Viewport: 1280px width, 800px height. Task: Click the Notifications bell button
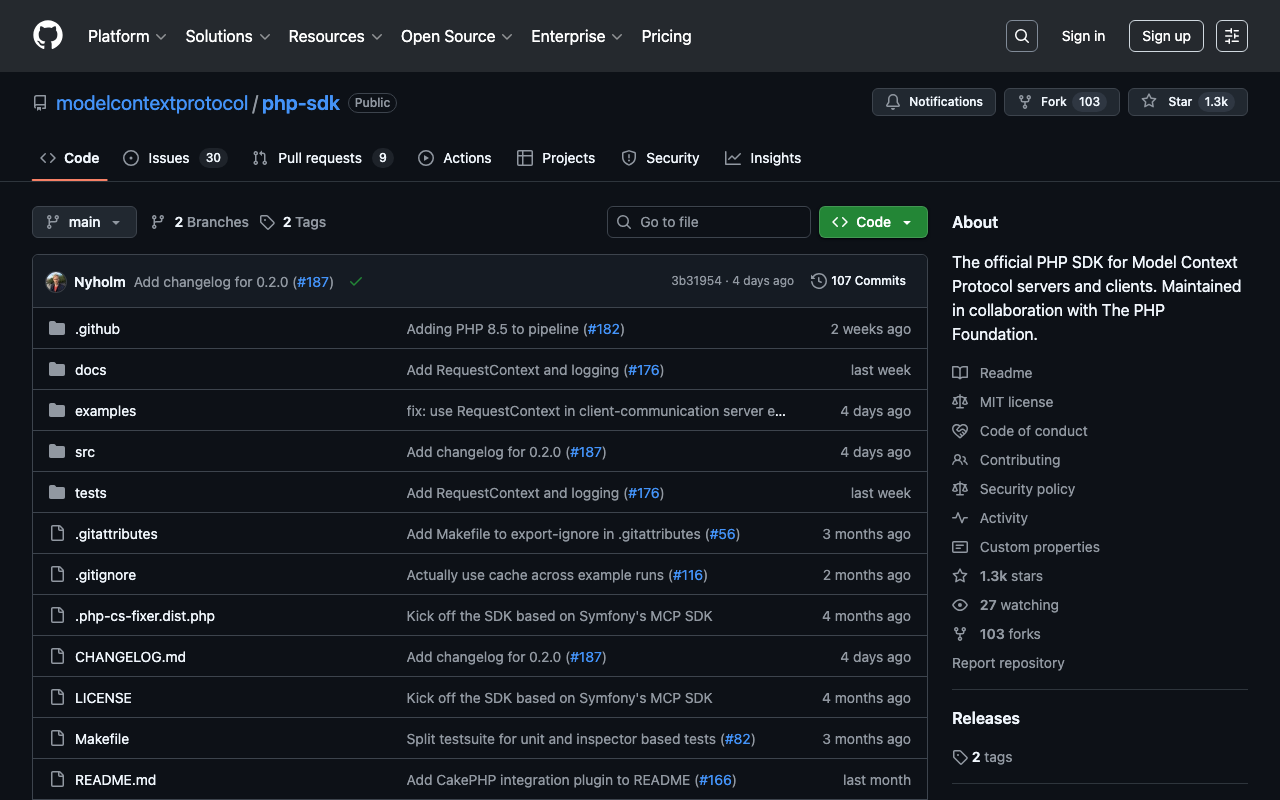[934, 102]
